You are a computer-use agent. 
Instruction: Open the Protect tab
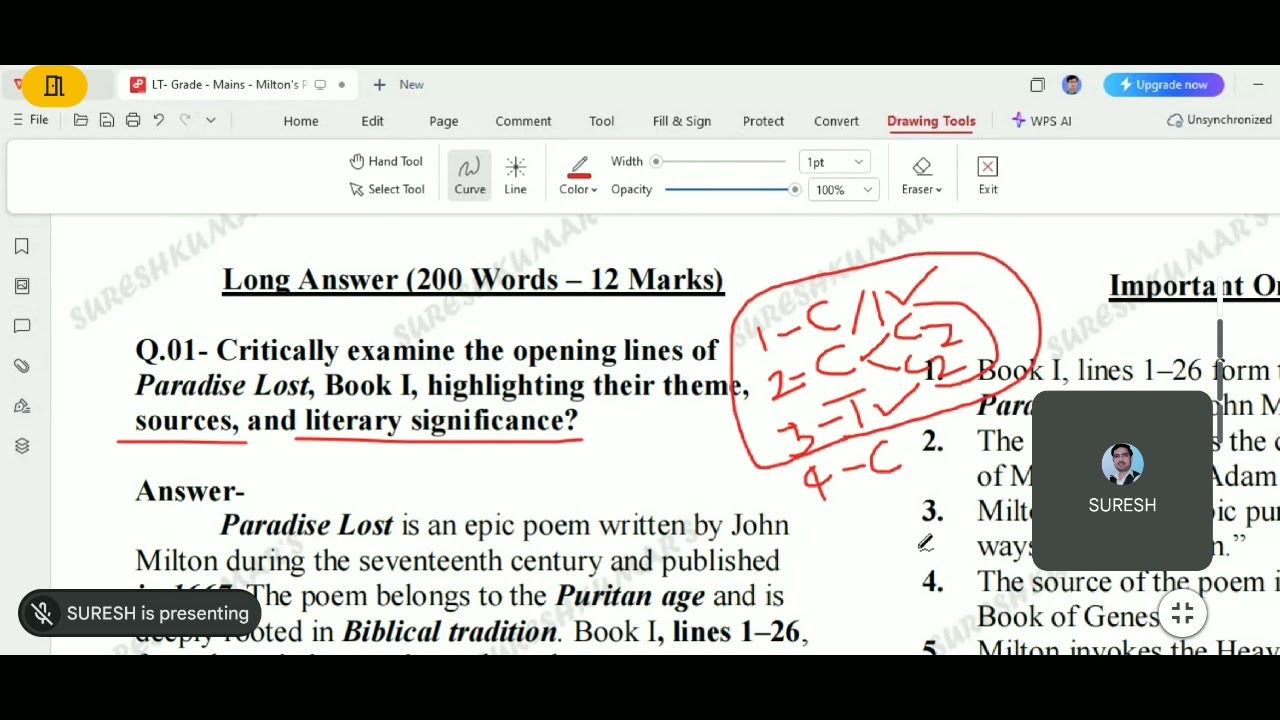(763, 121)
